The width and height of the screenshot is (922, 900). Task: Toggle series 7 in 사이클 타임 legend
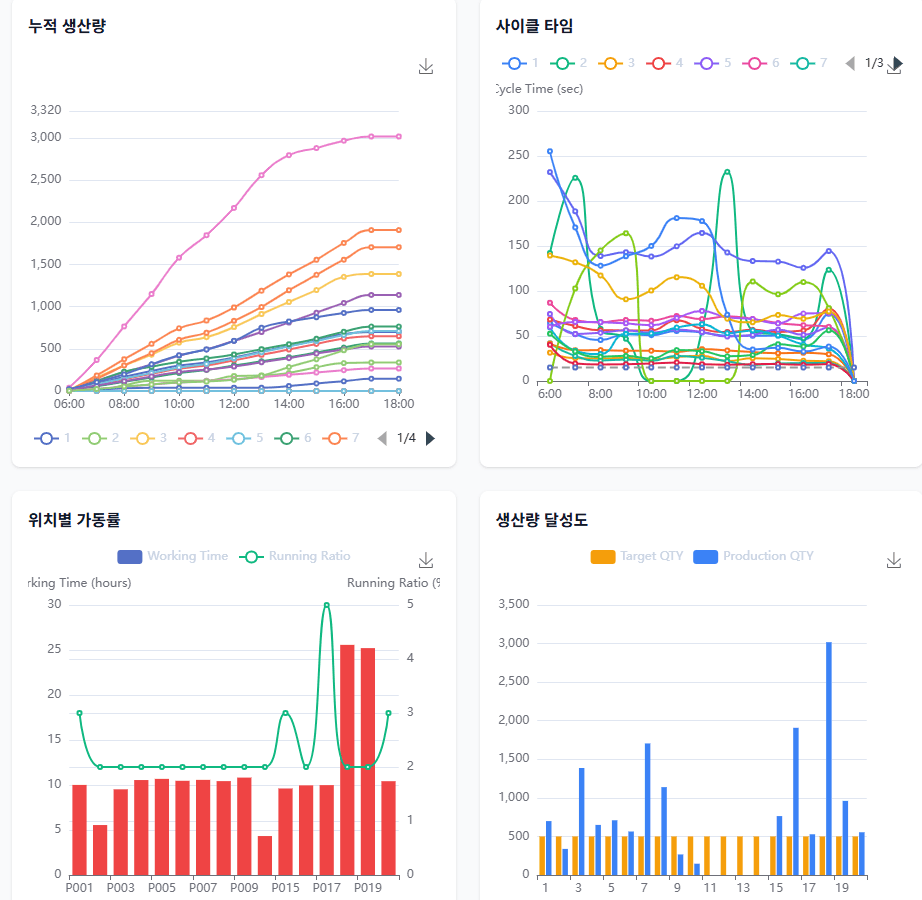pyautogui.click(x=809, y=63)
